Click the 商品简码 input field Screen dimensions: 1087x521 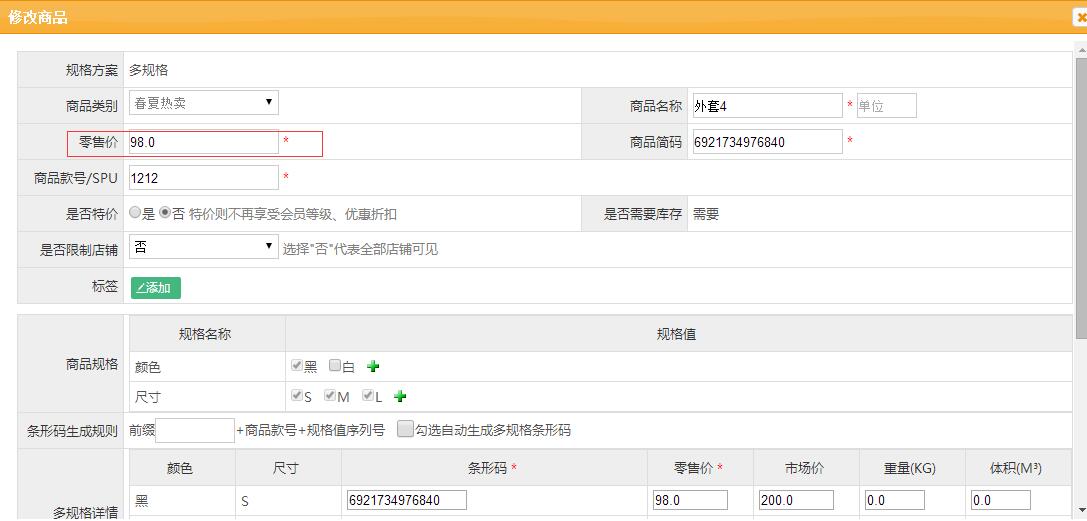pos(766,142)
